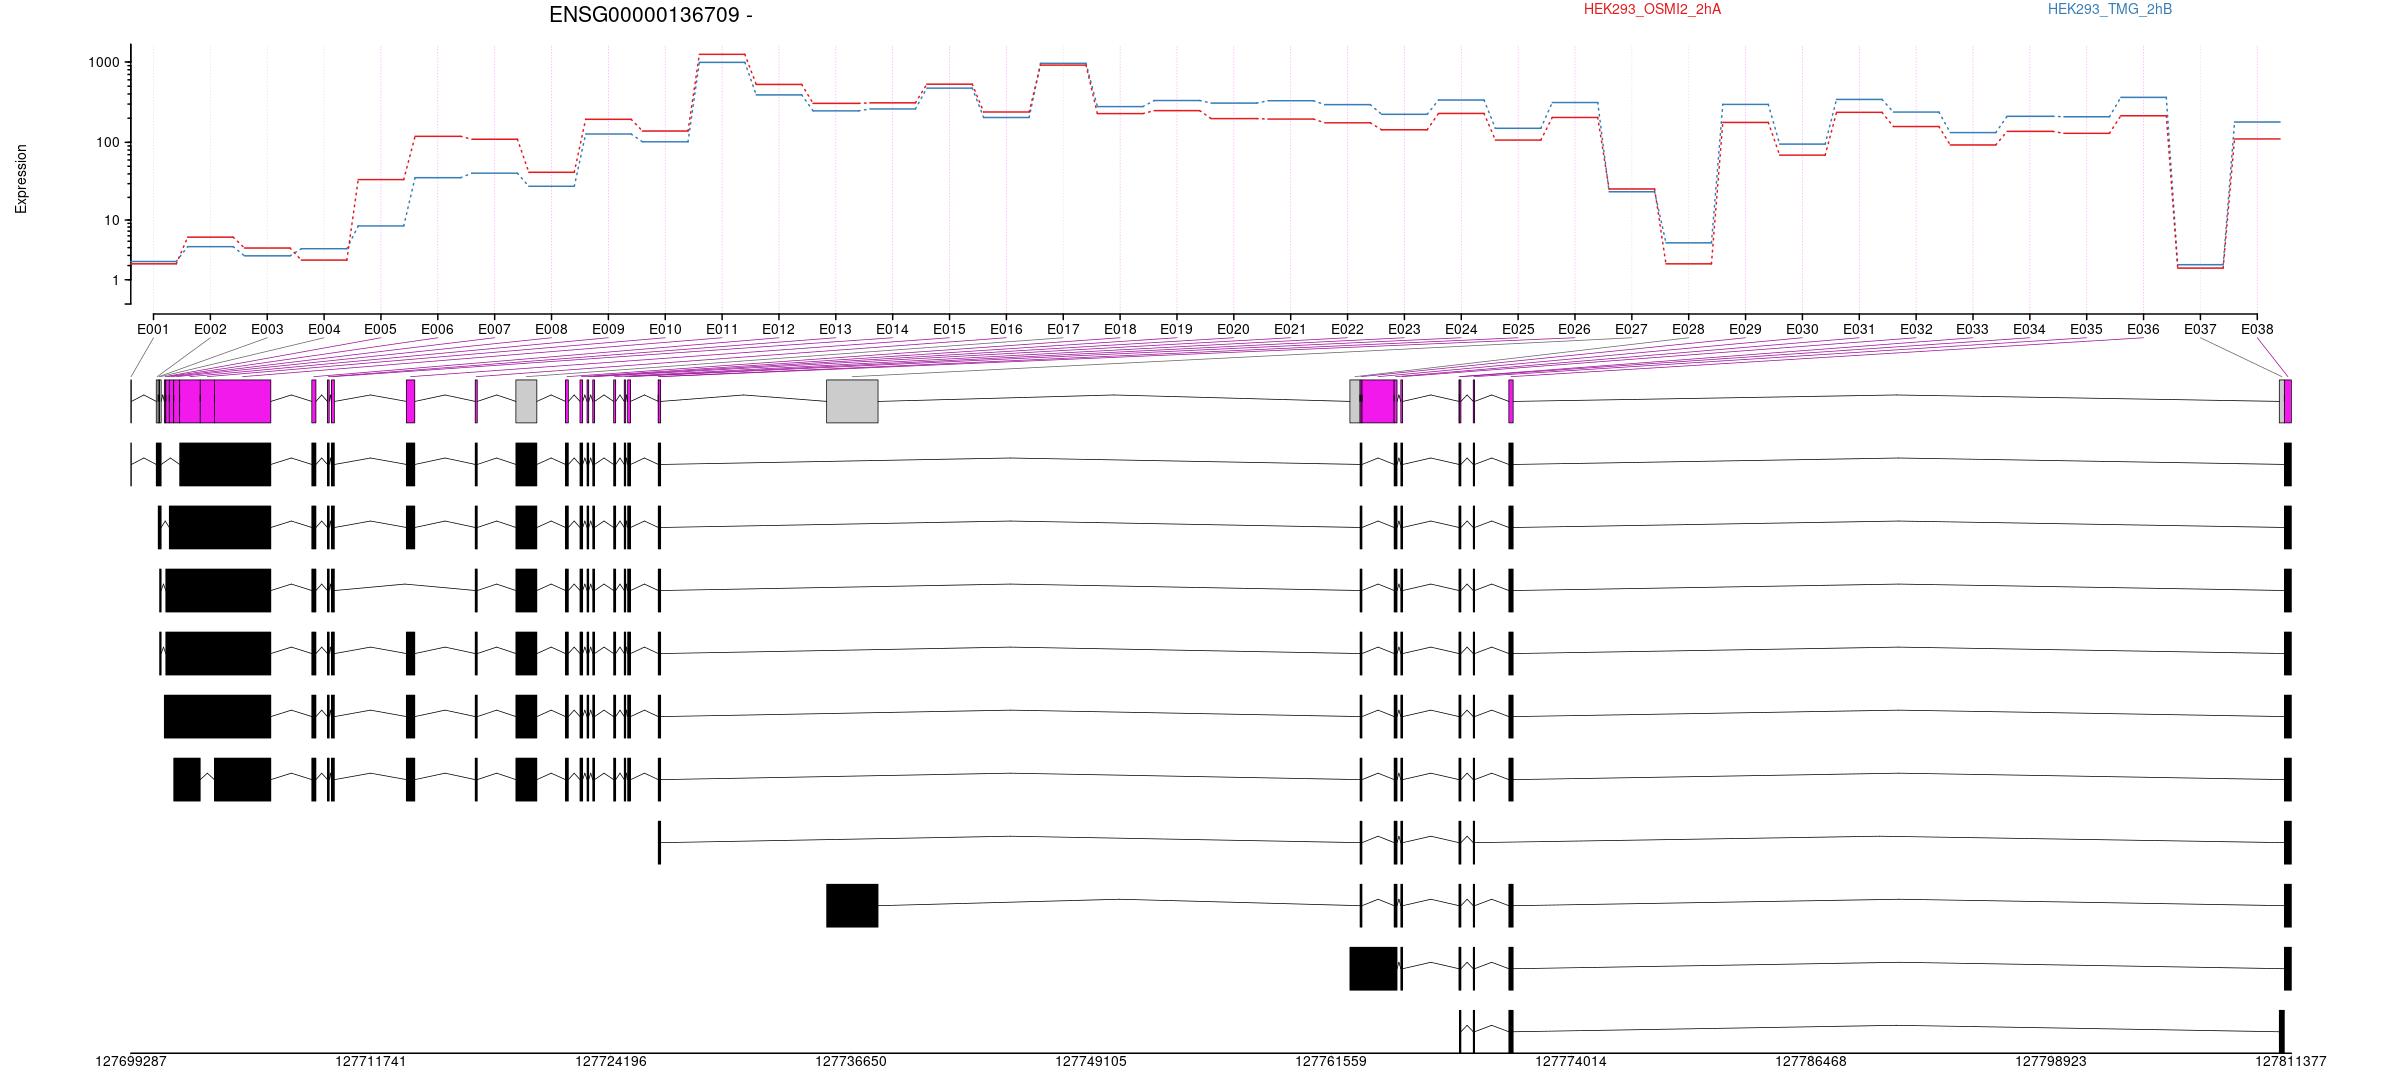The width and height of the screenshot is (2400, 1080).
Task: Click exon label E016
Action: [x=1006, y=329]
